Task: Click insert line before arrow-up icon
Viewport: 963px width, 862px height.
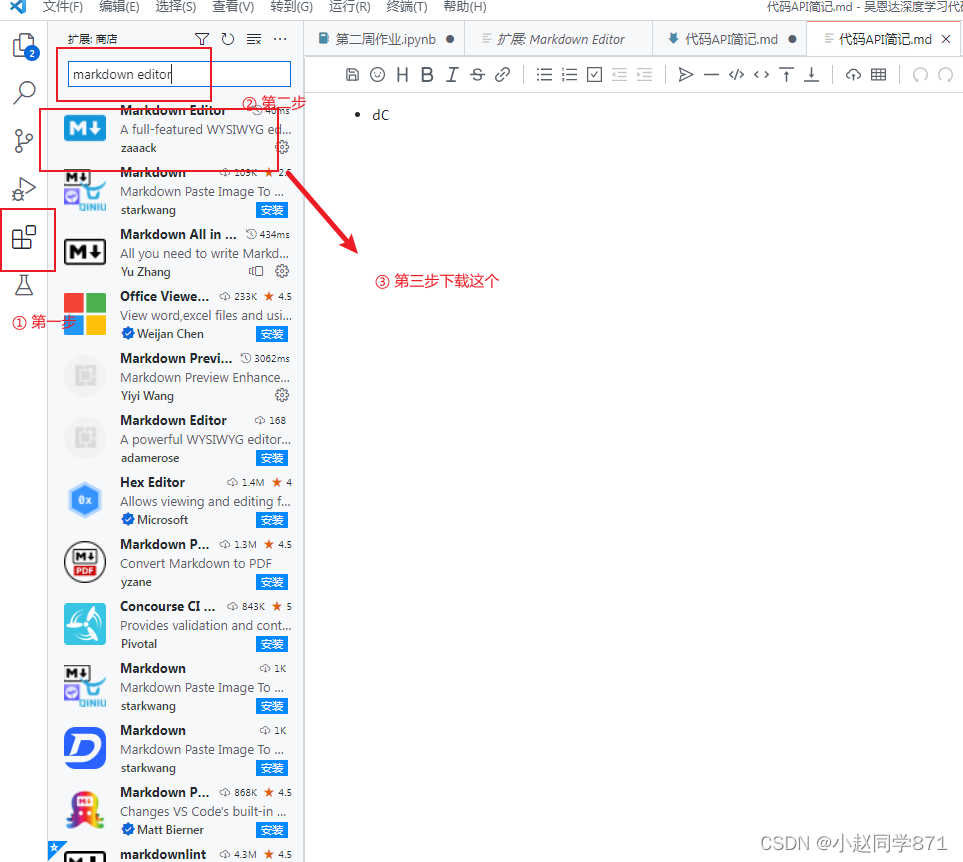Action: [786, 74]
